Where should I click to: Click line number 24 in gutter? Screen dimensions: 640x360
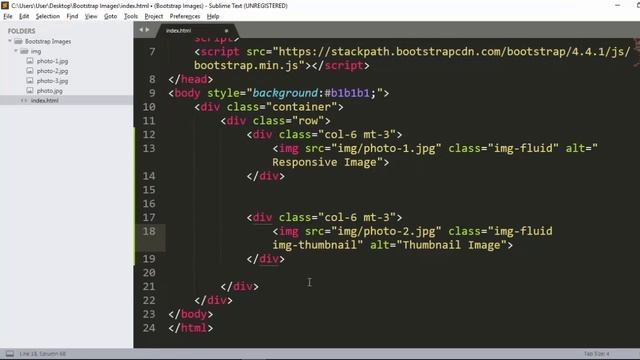click(x=149, y=328)
